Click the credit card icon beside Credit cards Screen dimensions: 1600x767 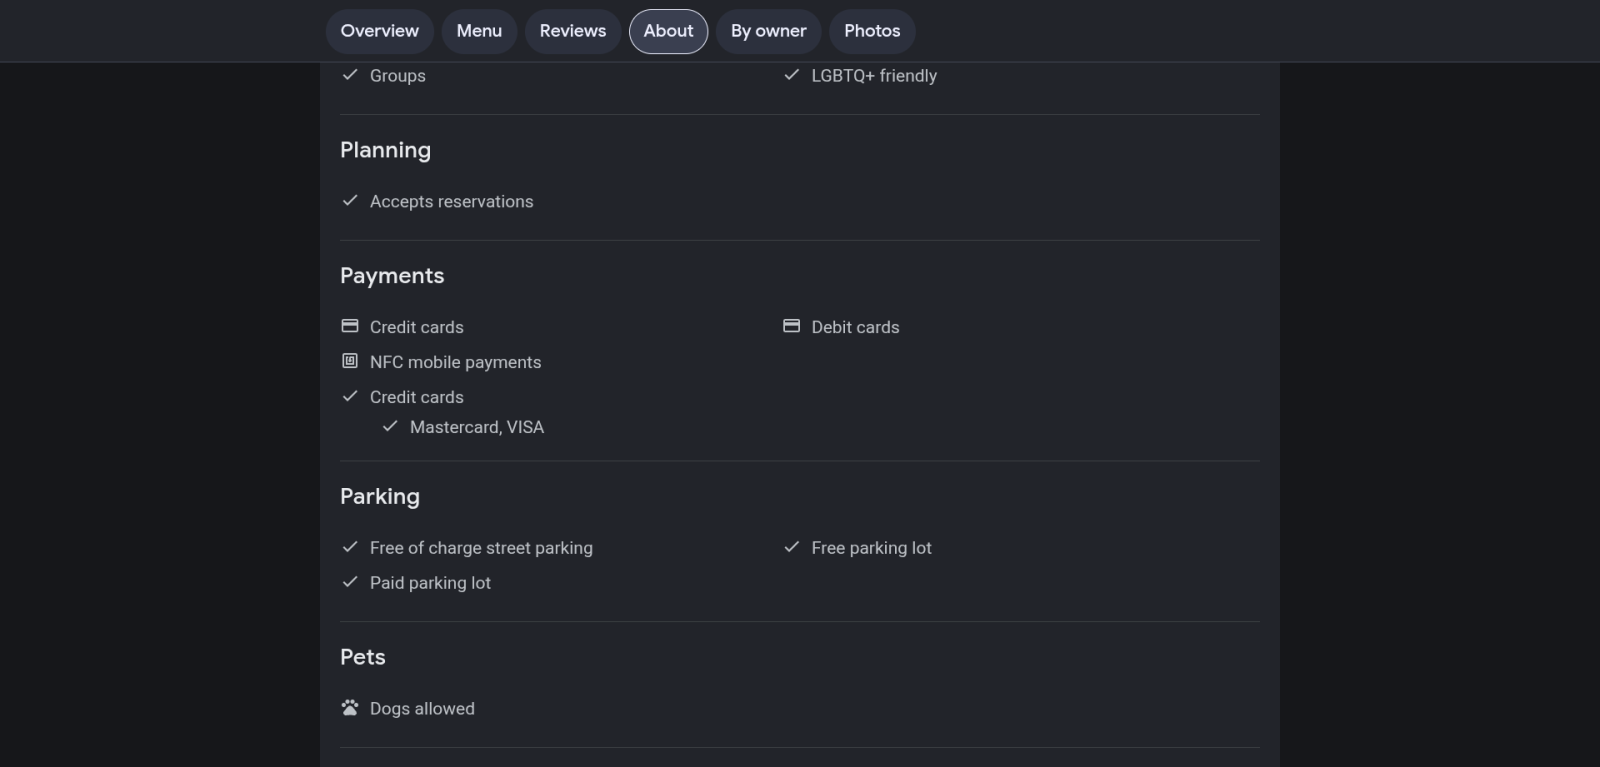click(350, 326)
